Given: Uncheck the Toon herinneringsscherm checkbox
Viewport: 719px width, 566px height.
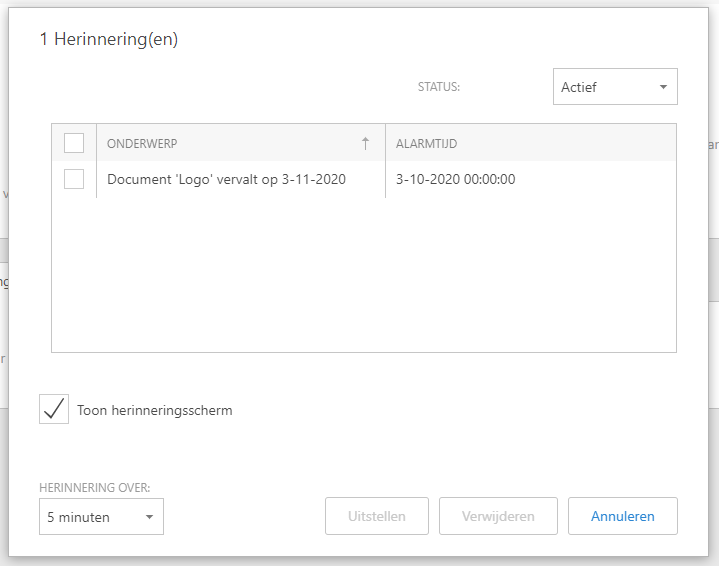Looking at the screenshot, I should point(54,409).
